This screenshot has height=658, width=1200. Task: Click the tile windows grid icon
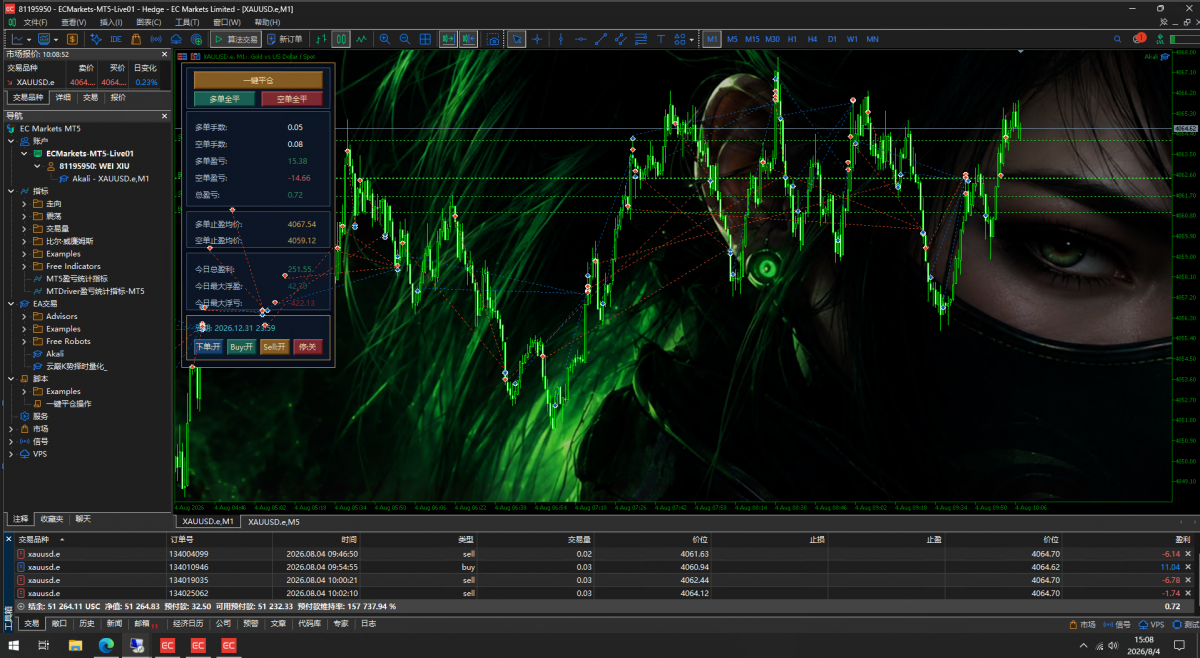(425, 39)
